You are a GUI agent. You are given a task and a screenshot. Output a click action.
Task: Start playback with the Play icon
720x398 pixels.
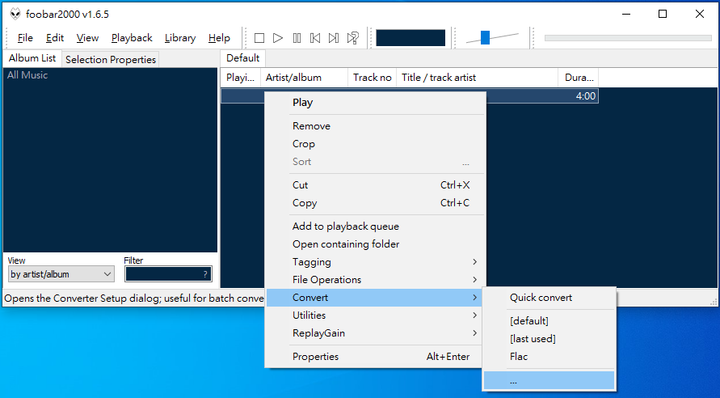pos(278,38)
